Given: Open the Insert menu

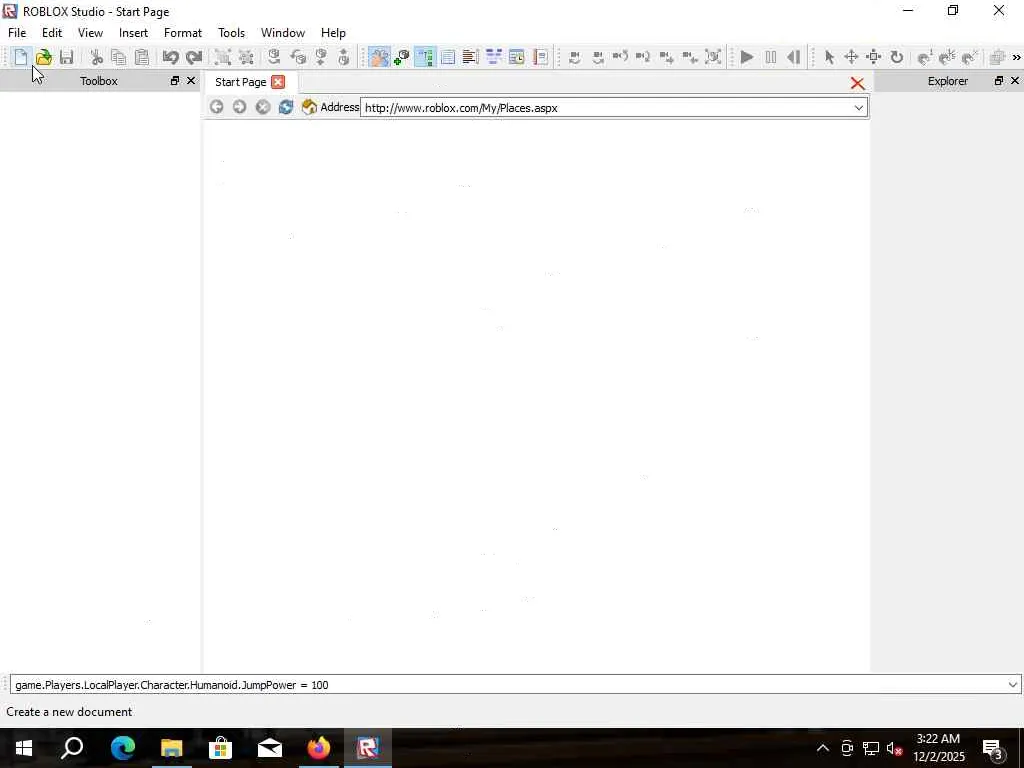Looking at the screenshot, I should tap(133, 33).
